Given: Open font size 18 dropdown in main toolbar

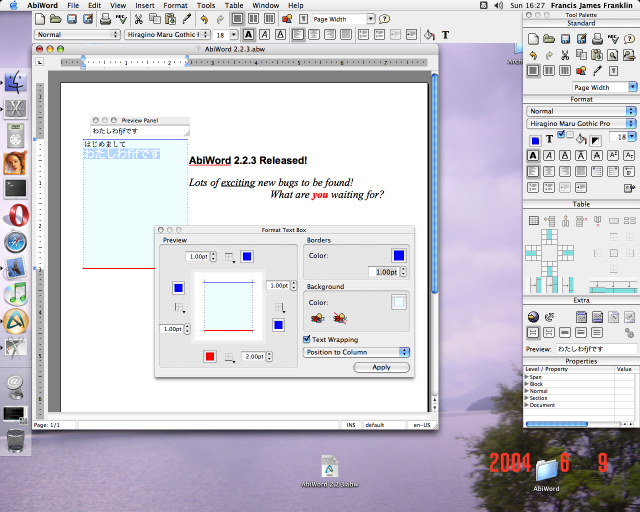Looking at the screenshot, I should (234, 35).
